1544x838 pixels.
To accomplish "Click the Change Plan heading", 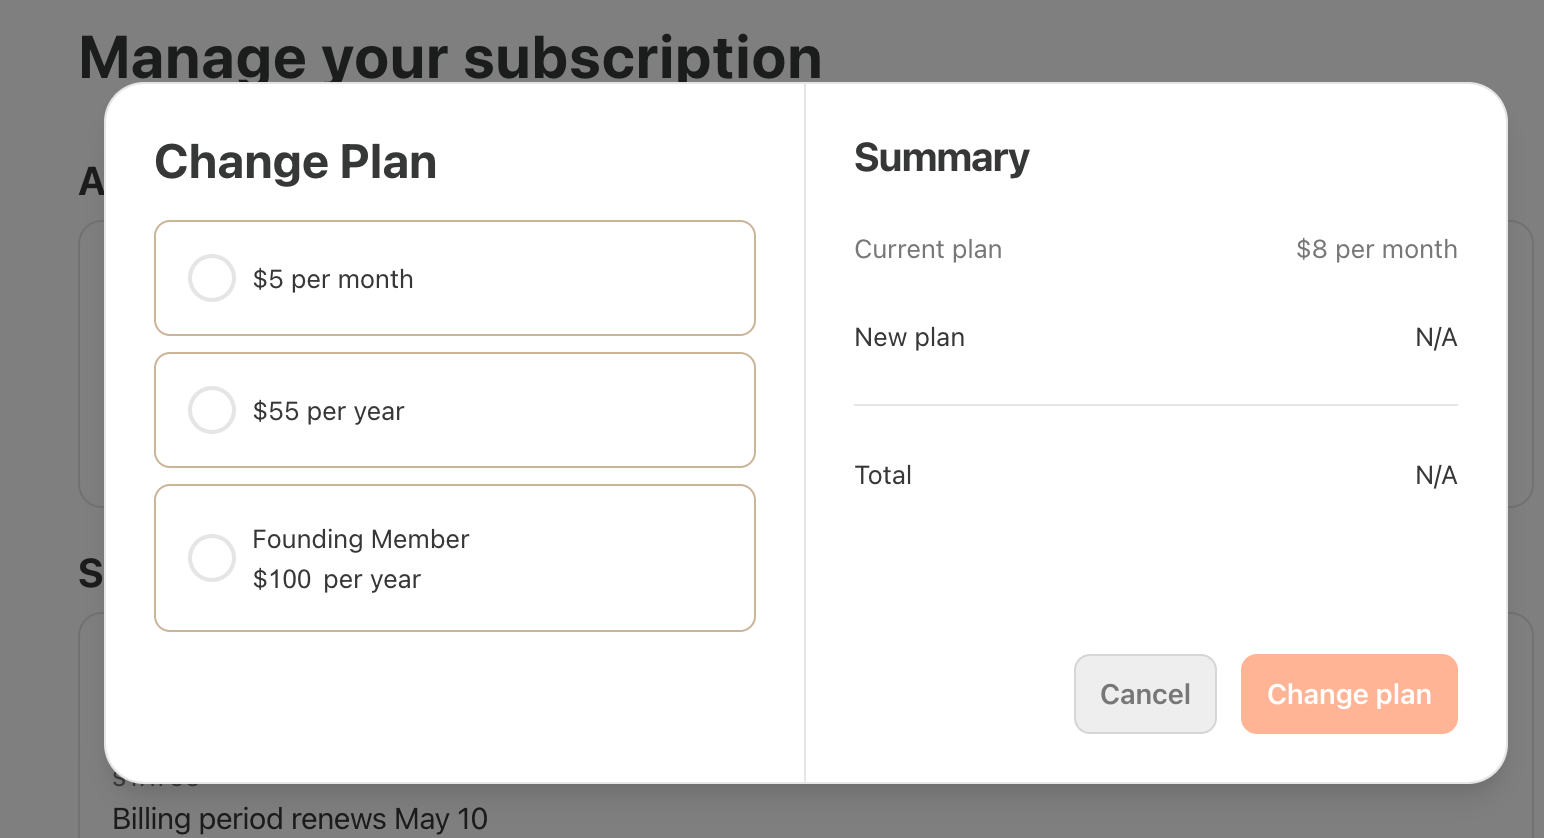I will point(295,161).
